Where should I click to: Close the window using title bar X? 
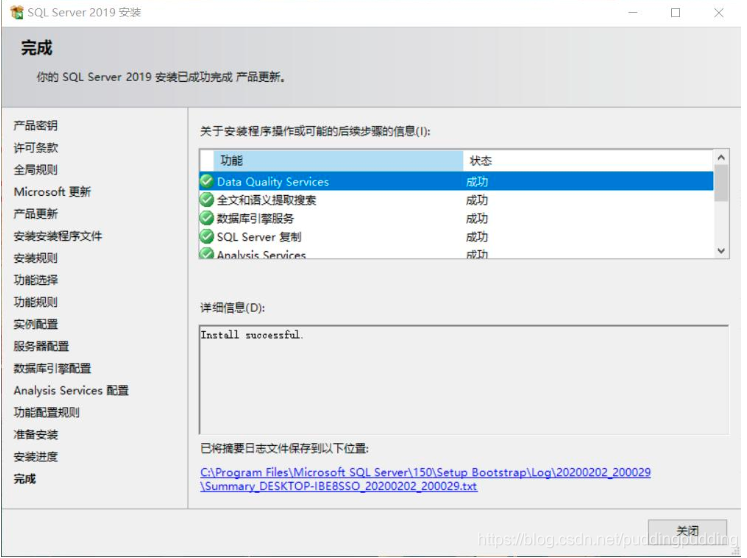click(x=719, y=12)
